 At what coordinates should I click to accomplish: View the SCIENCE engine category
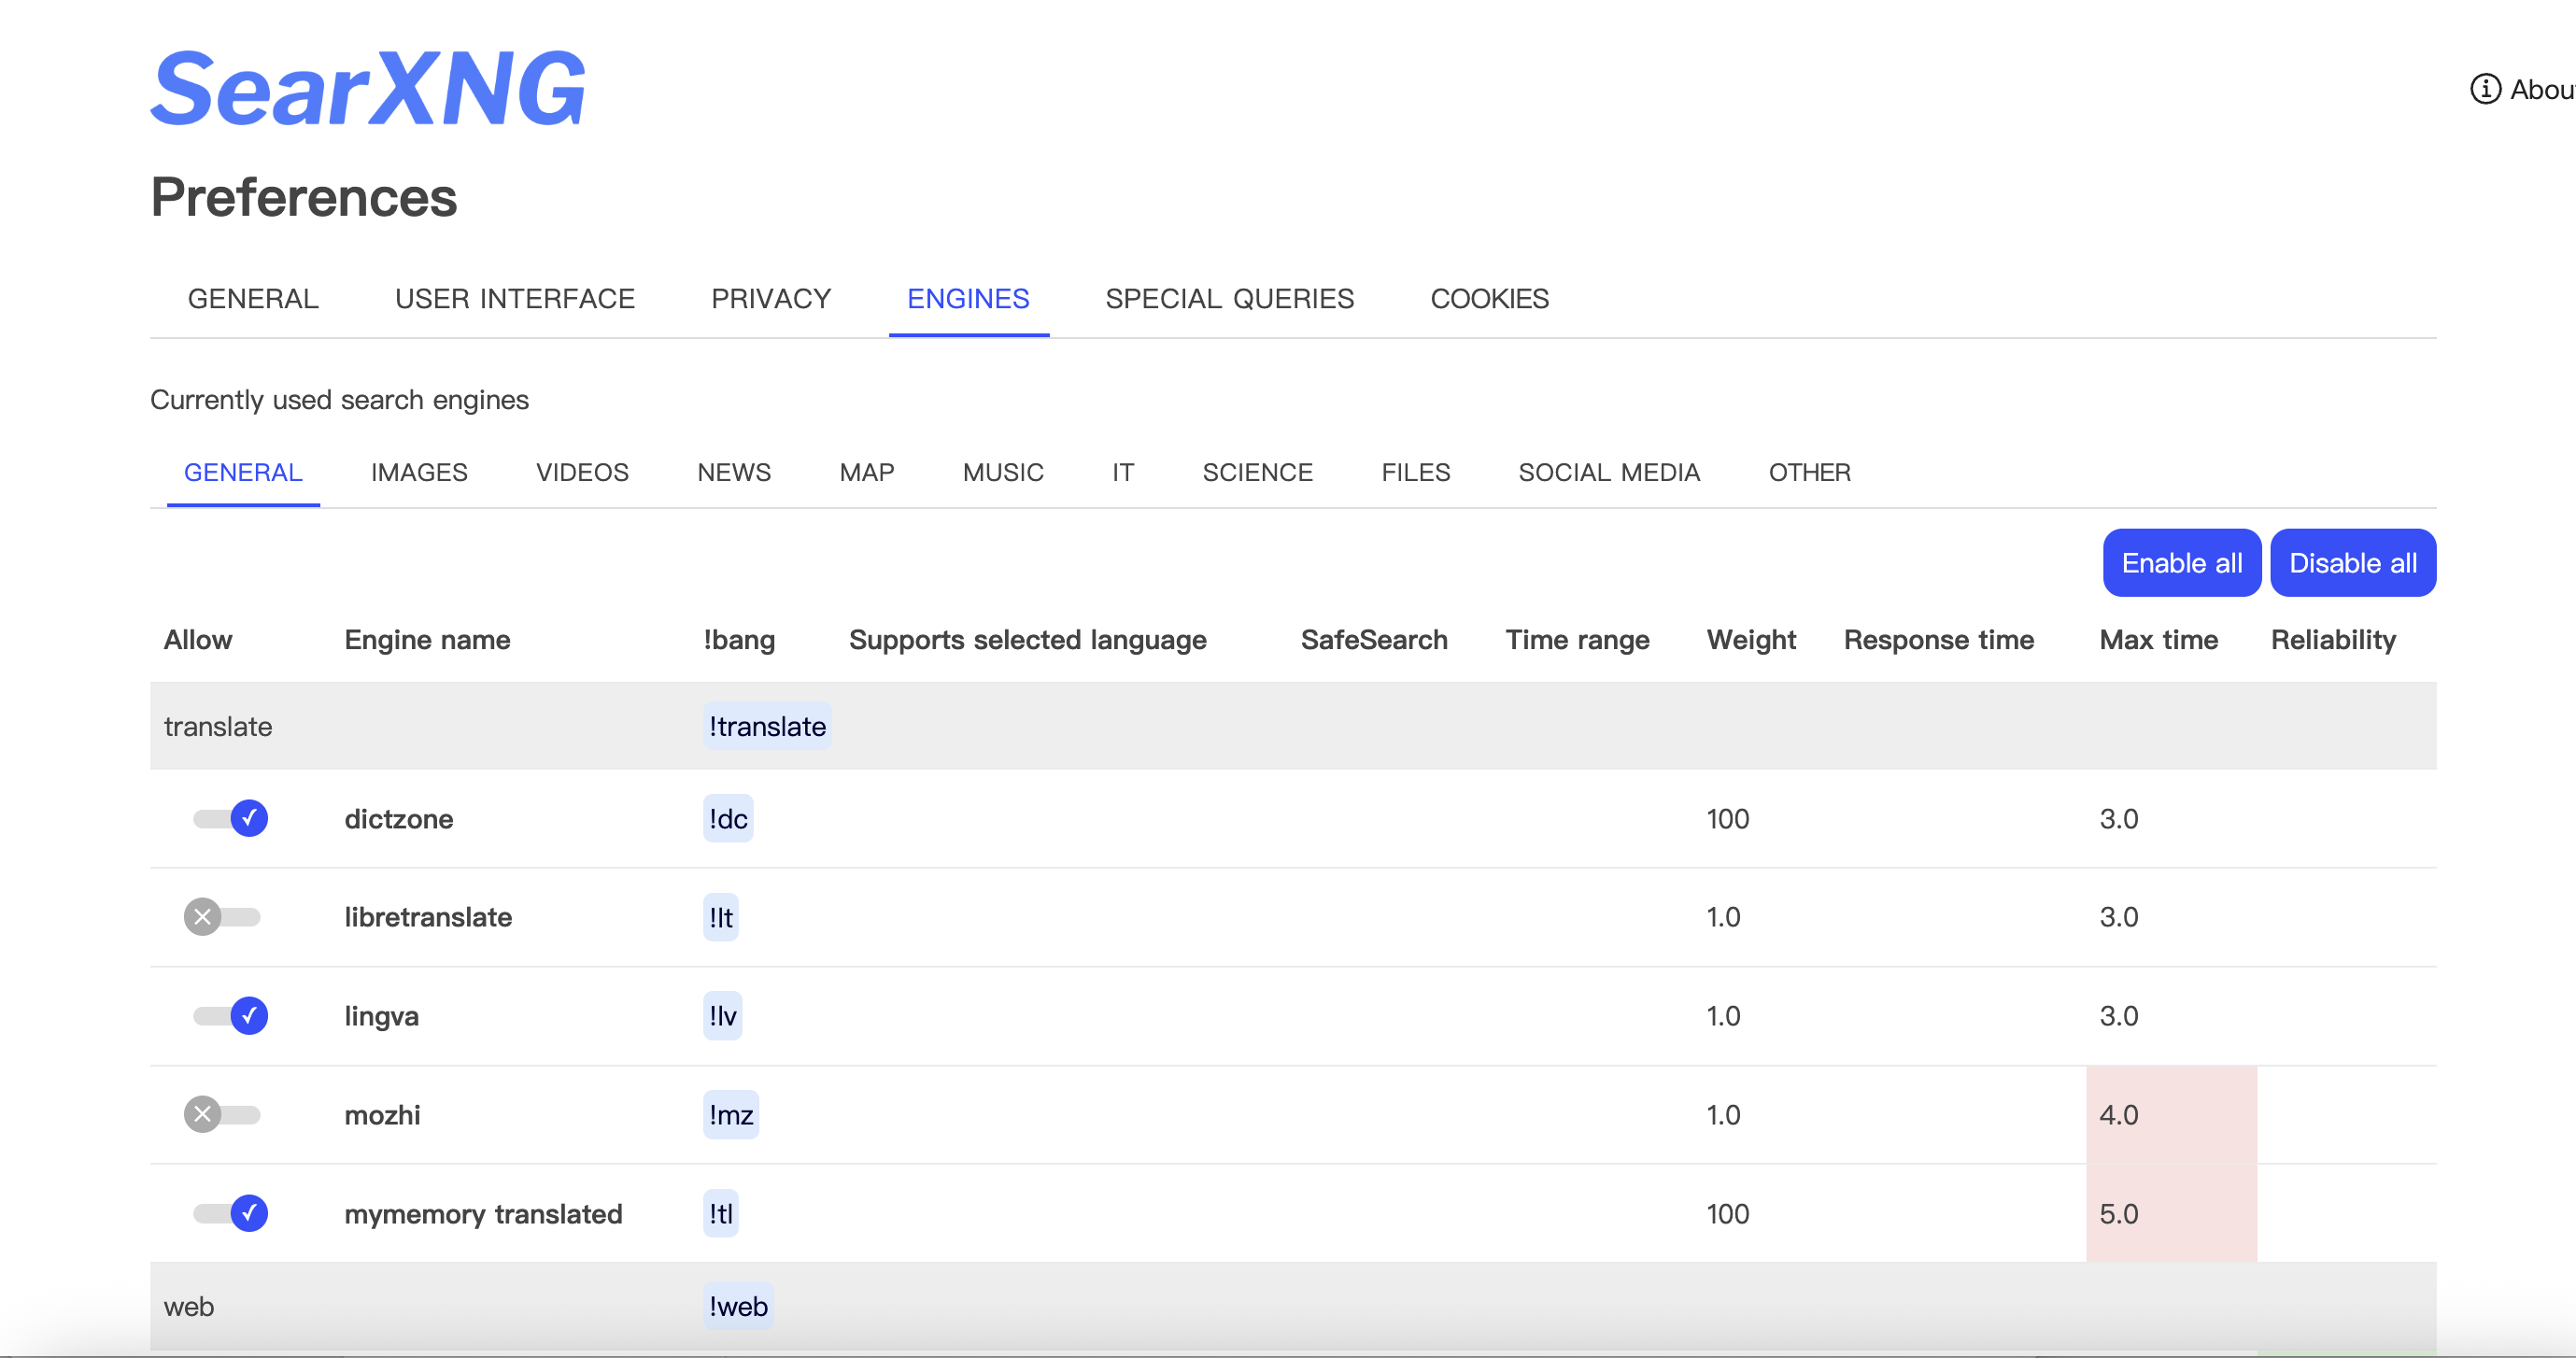[1257, 472]
